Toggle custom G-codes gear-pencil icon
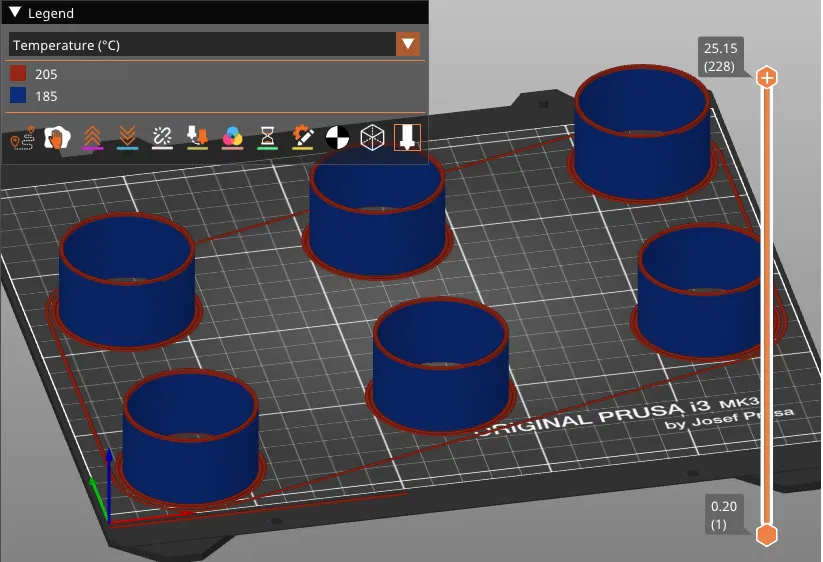Viewport: 823px width, 562px height. (x=302, y=138)
